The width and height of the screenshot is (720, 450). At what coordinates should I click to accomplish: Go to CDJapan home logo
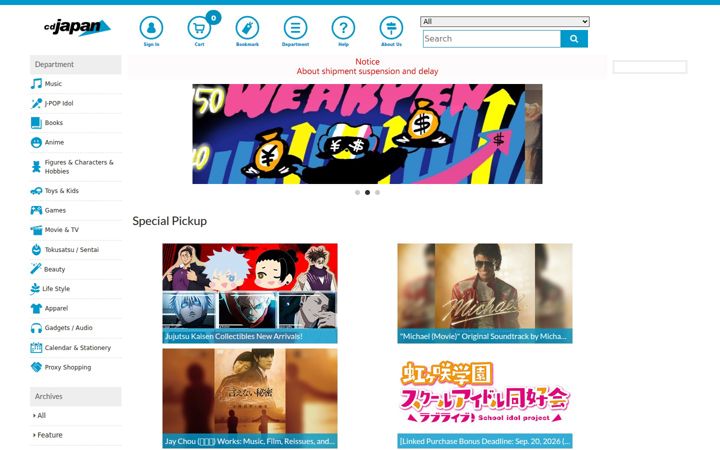(77, 28)
